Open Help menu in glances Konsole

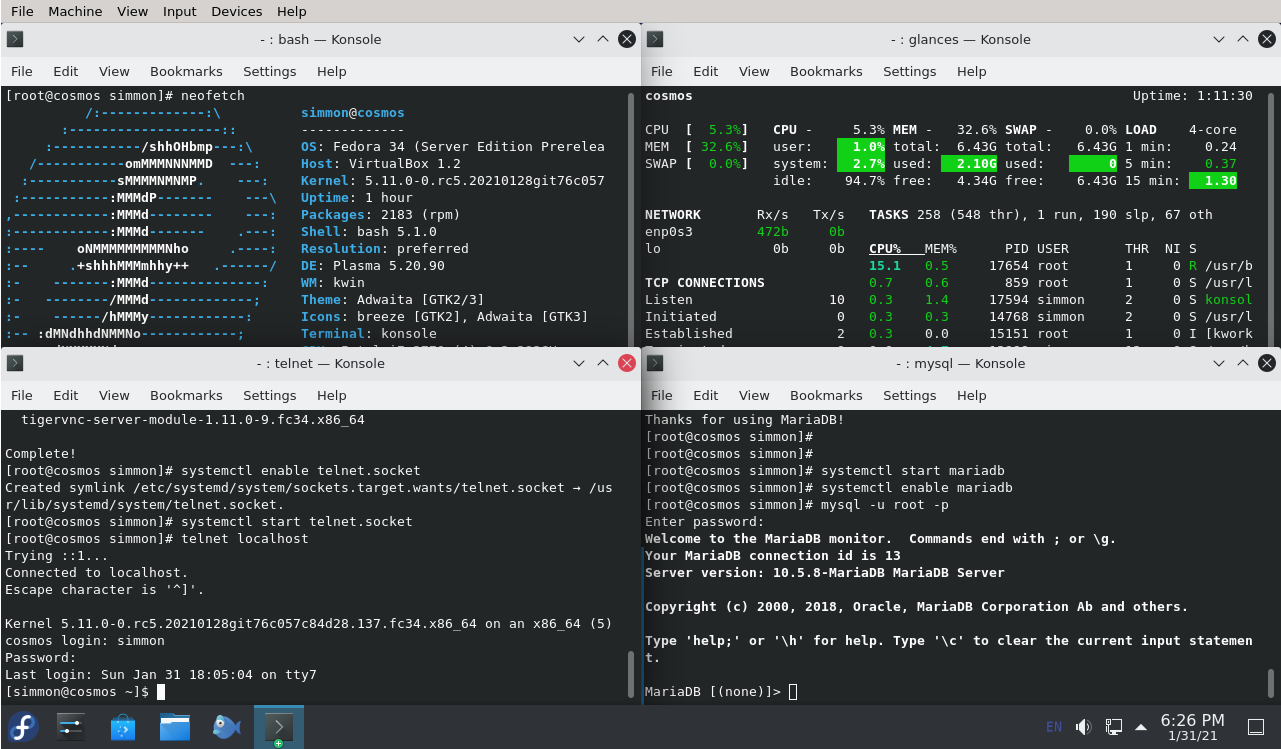pyautogui.click(x=971, y=72)
